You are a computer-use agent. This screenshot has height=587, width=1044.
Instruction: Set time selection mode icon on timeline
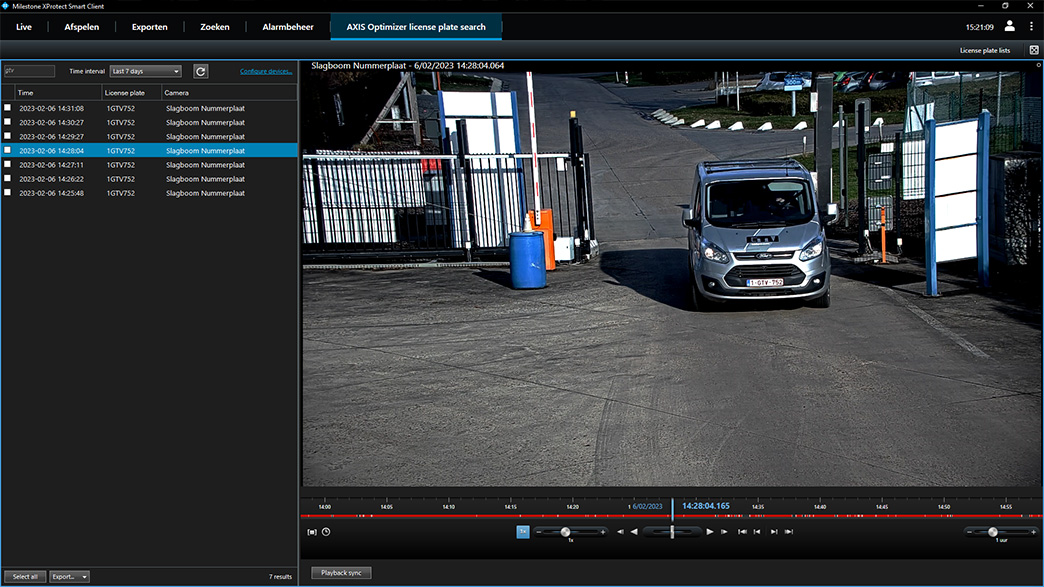312,532
